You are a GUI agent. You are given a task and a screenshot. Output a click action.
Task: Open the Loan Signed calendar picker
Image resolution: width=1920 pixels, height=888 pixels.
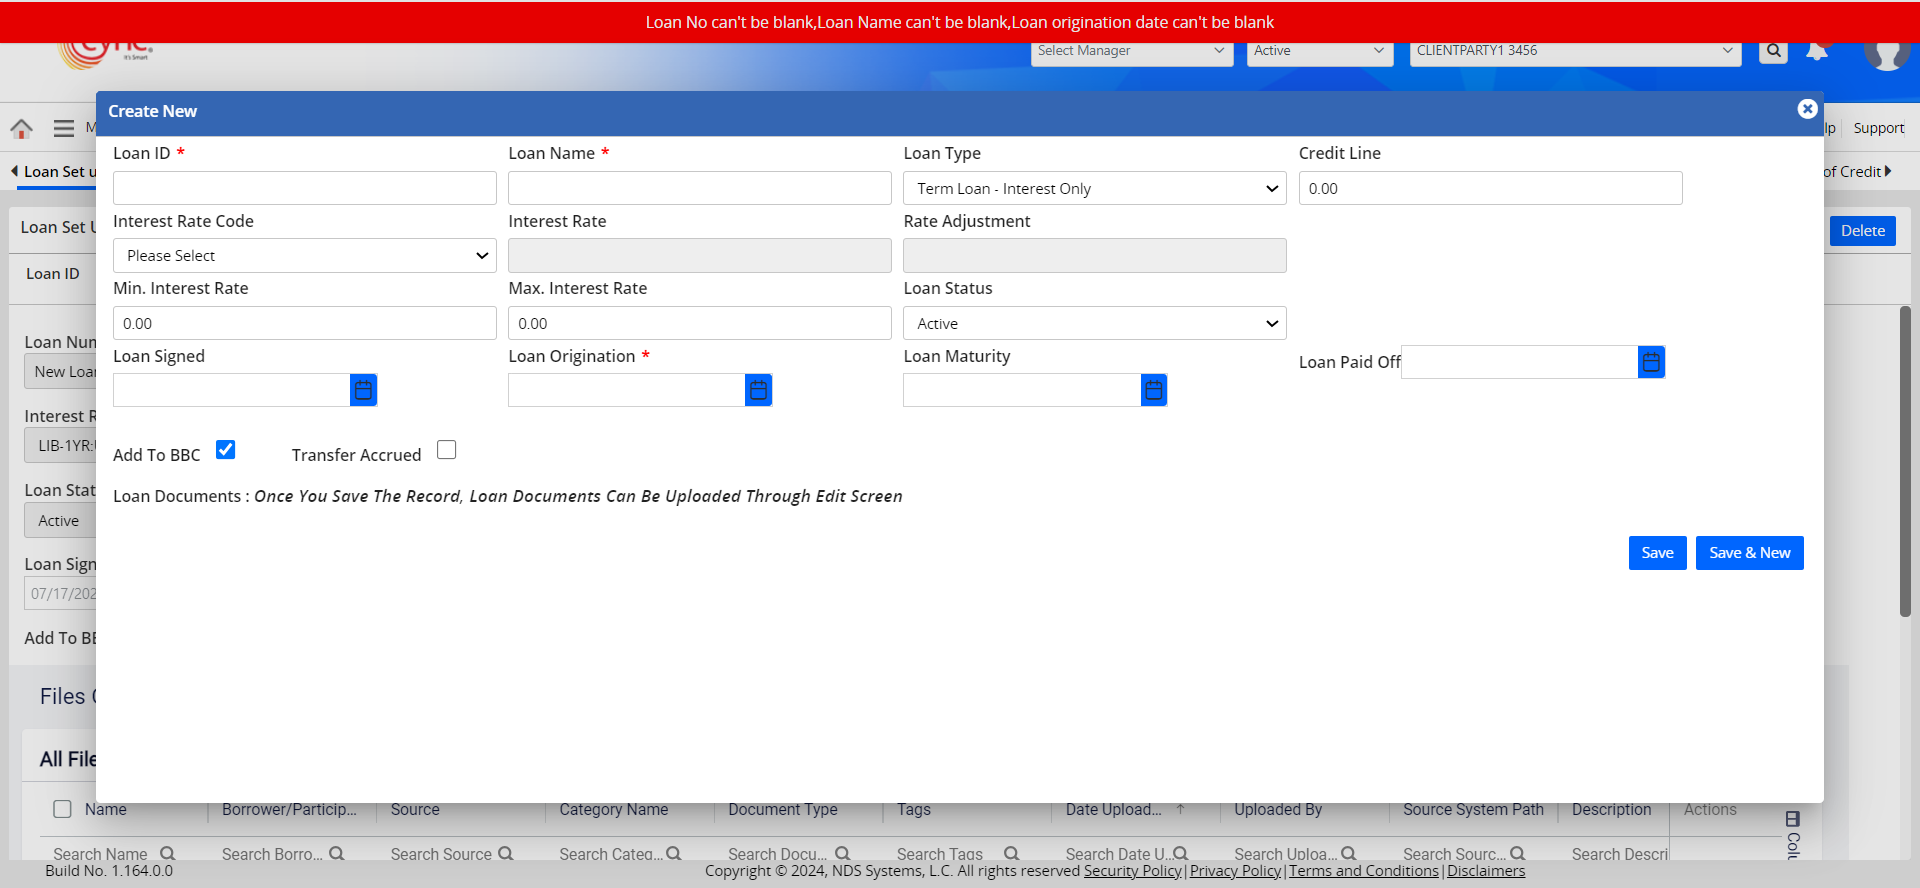363,390
